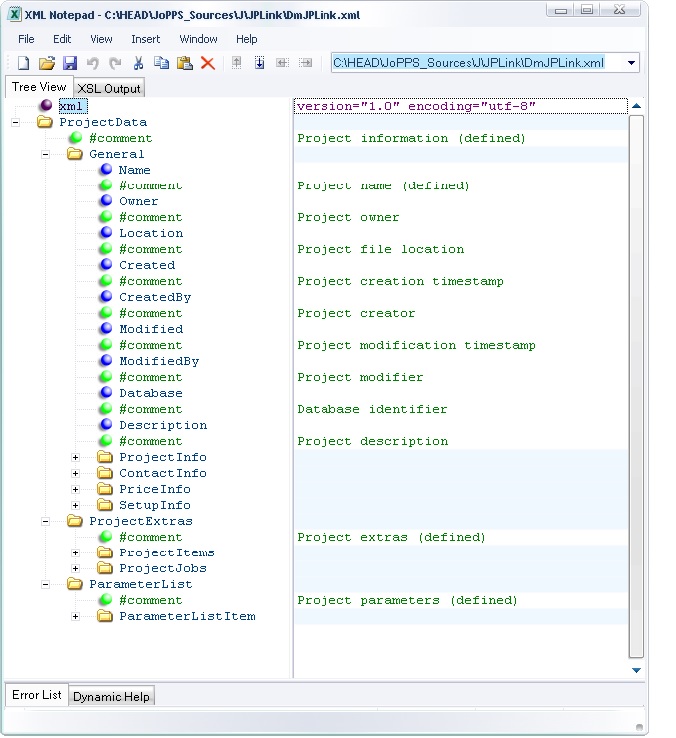Open a file with folder icon
676x738 pixels.
pos(47,63)
